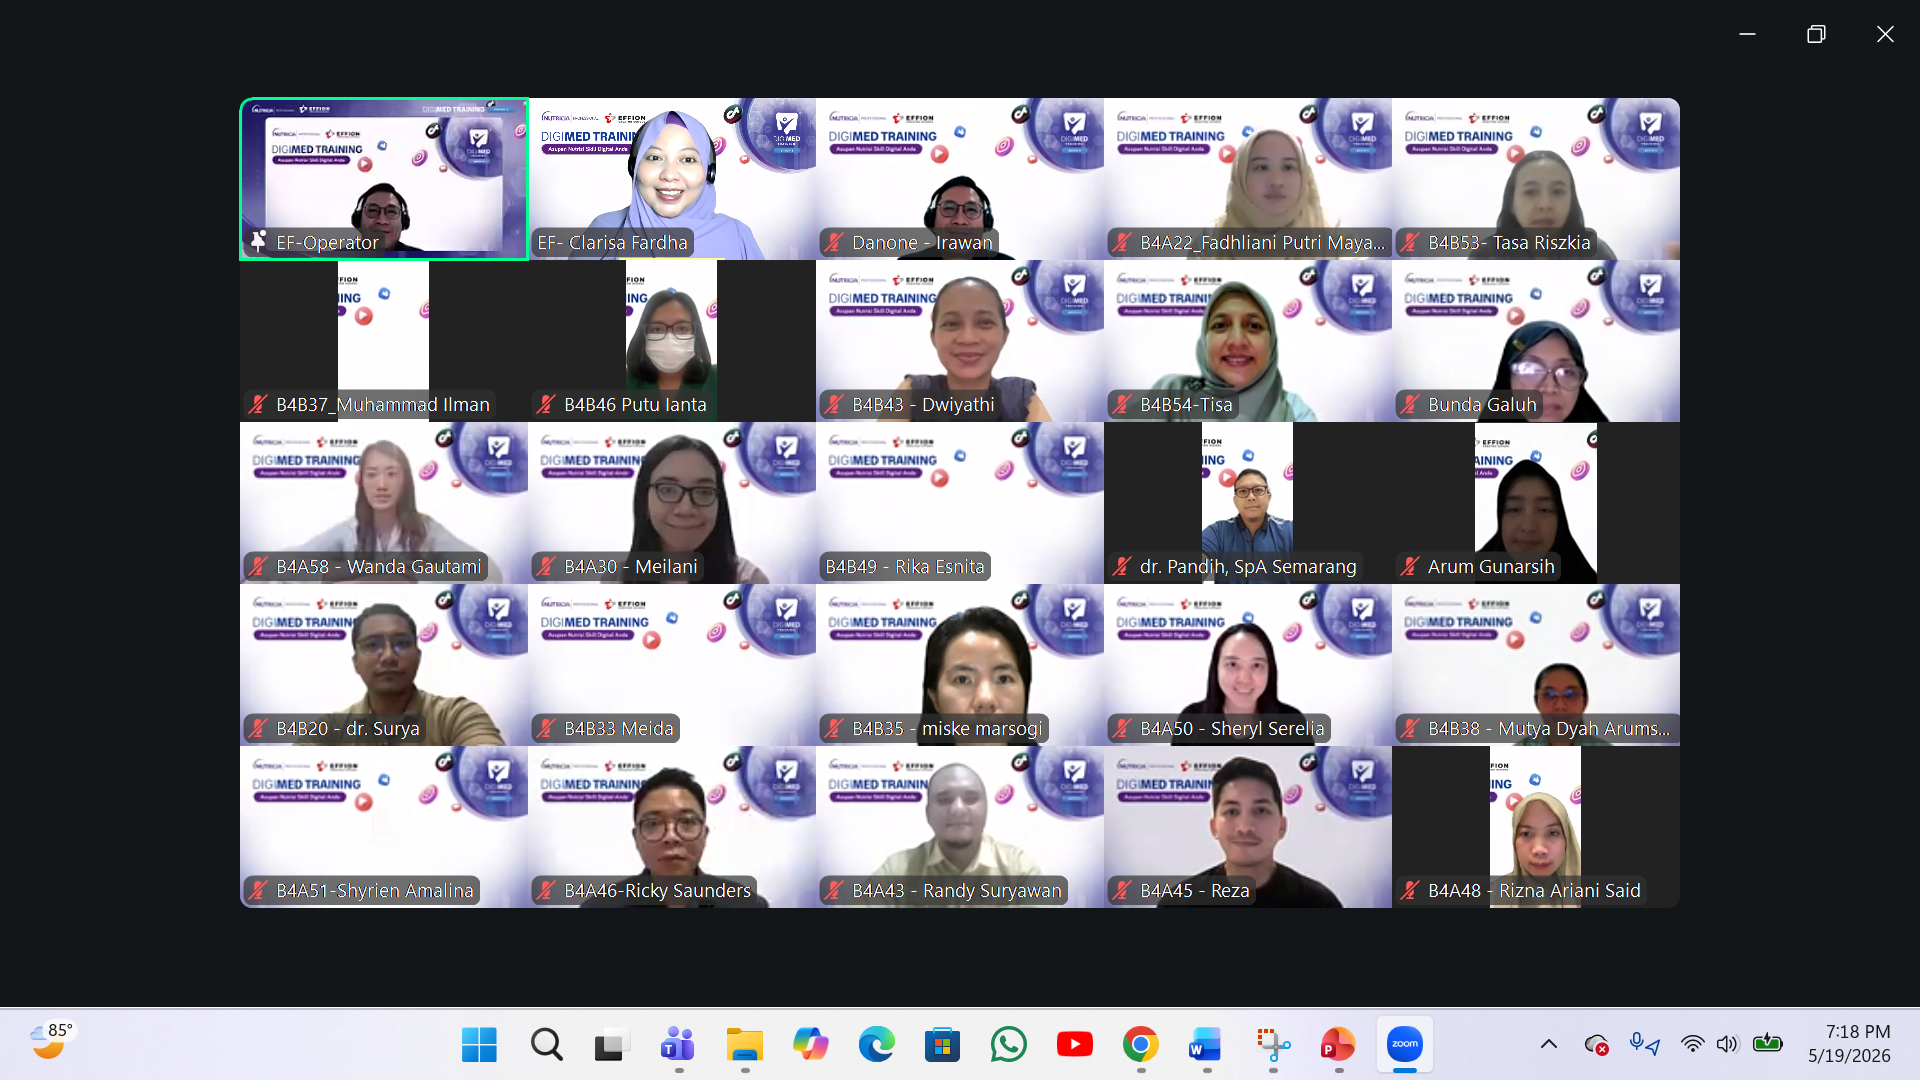Select B4B43 - Dwiyathi video tile

point(960,341)
